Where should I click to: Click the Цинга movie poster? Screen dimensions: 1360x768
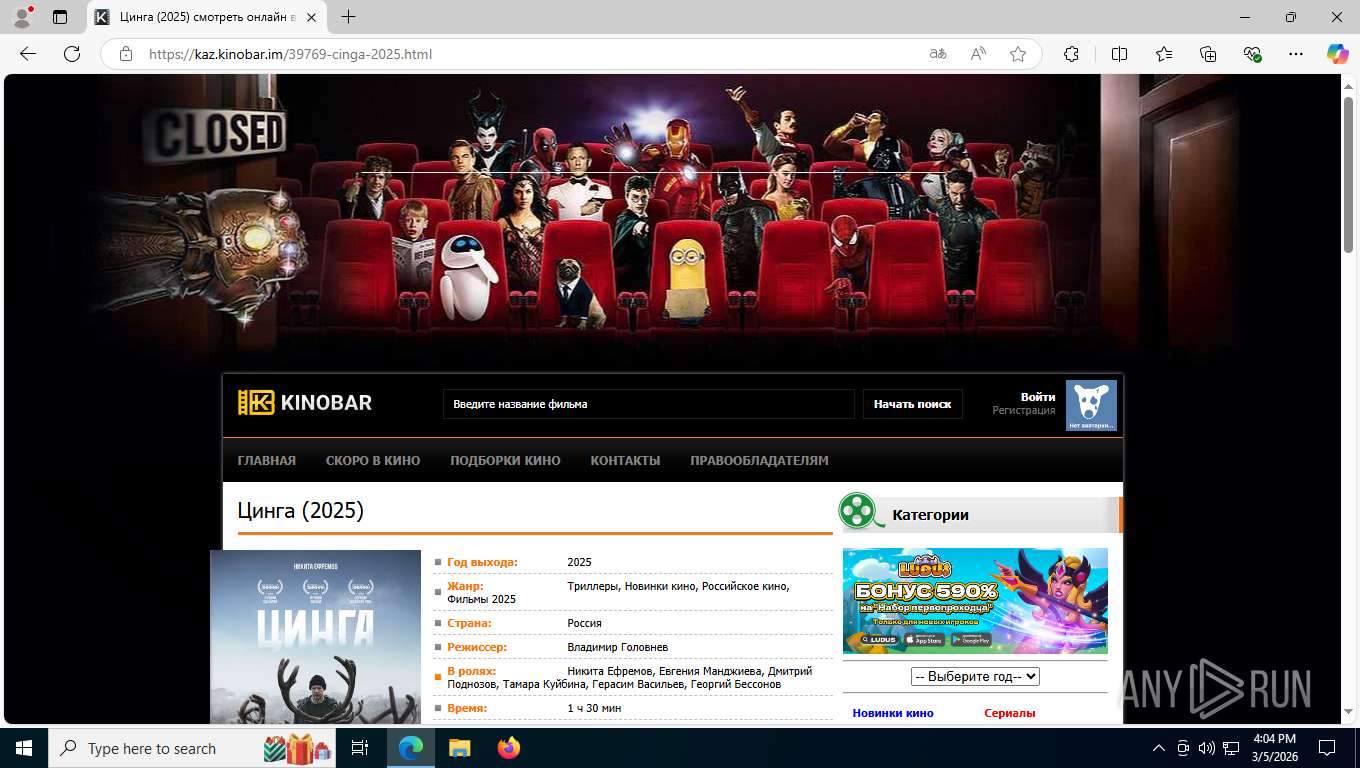pos(315,637)
